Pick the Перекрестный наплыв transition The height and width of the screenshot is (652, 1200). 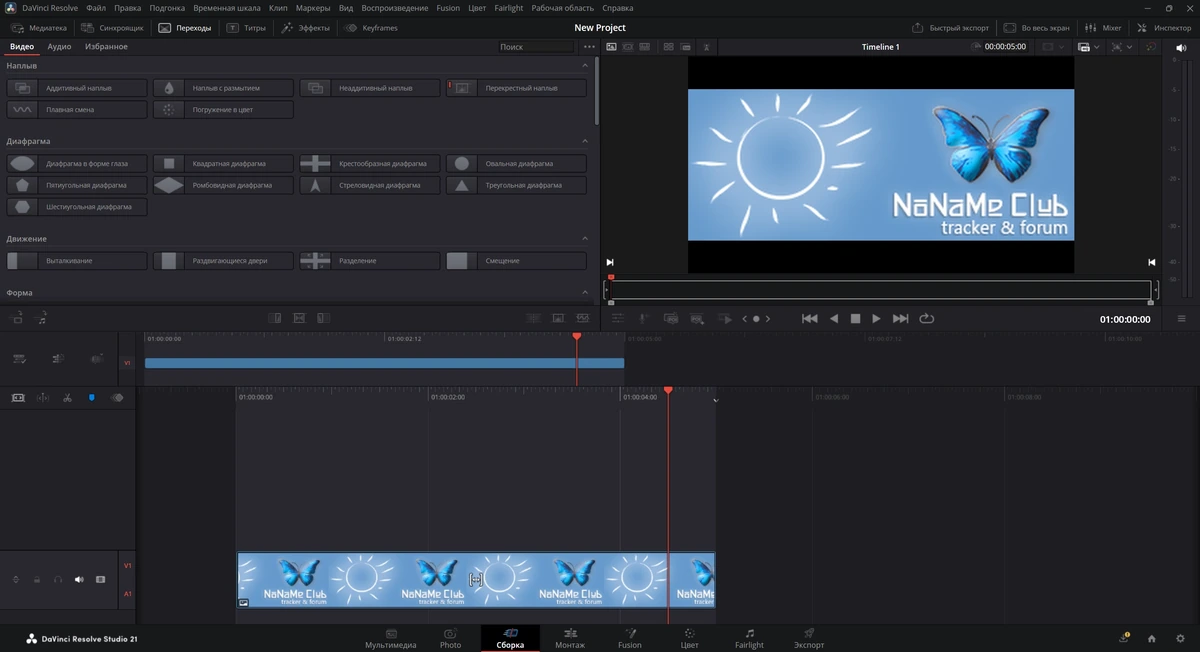[516, 88]
